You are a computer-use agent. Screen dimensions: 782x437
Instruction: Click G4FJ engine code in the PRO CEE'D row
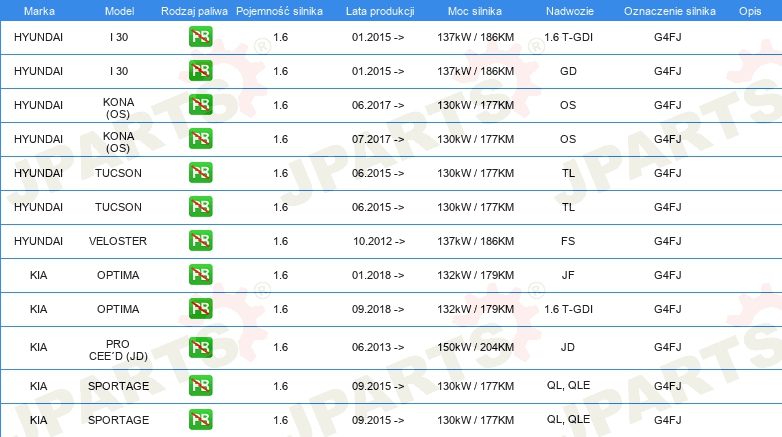point(667,347)
